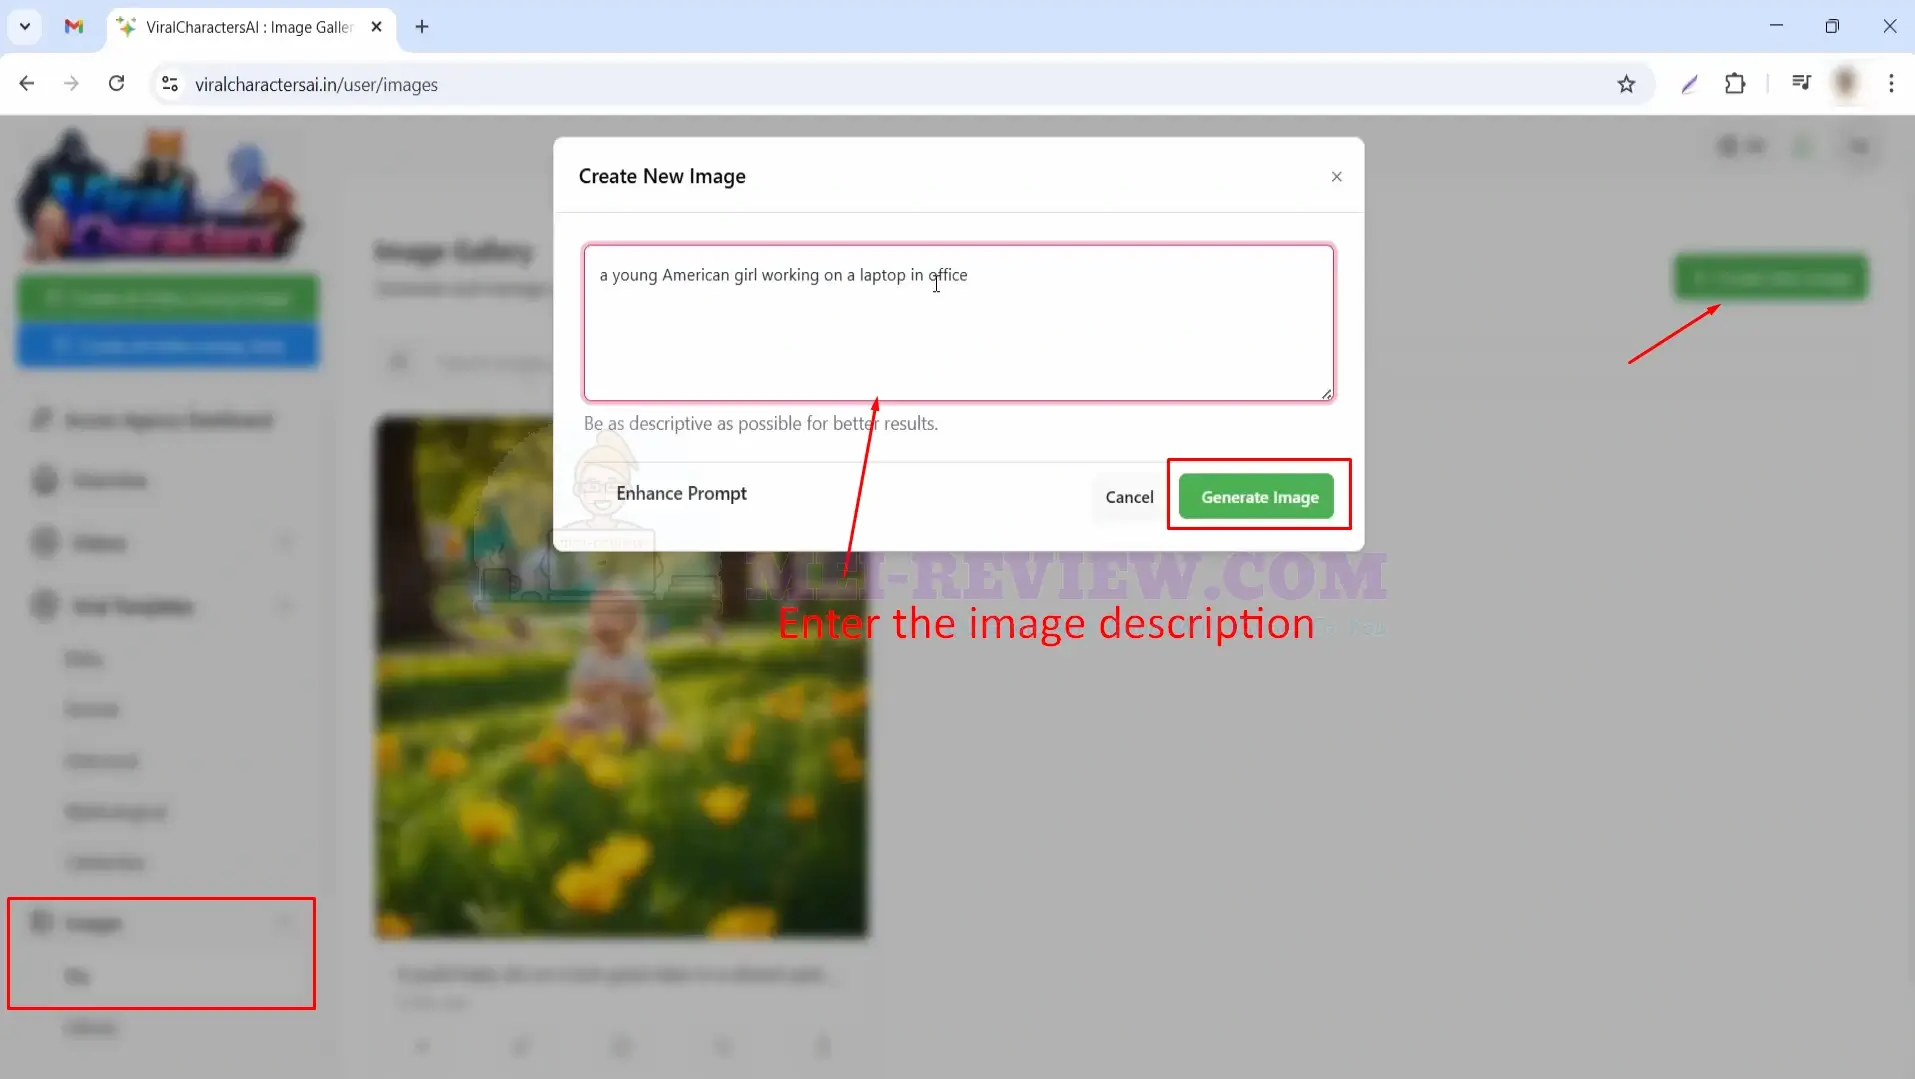Click the ViralCharacters logo in sidebar
The image size is (1915, 1079).
(x=161, y=195)
